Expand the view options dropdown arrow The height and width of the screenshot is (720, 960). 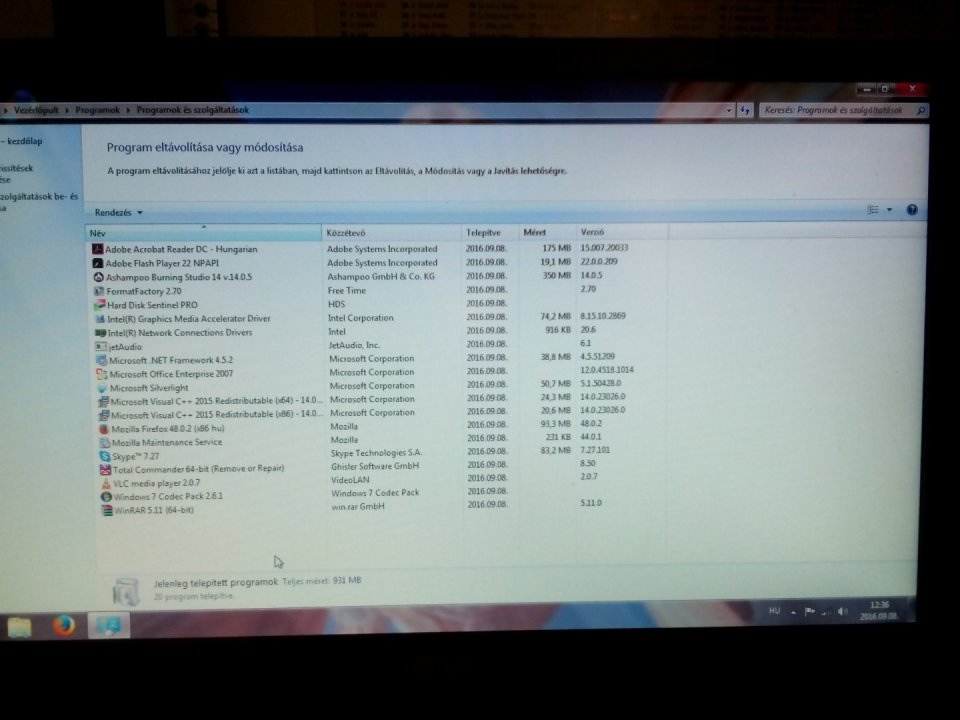[890, 209]
